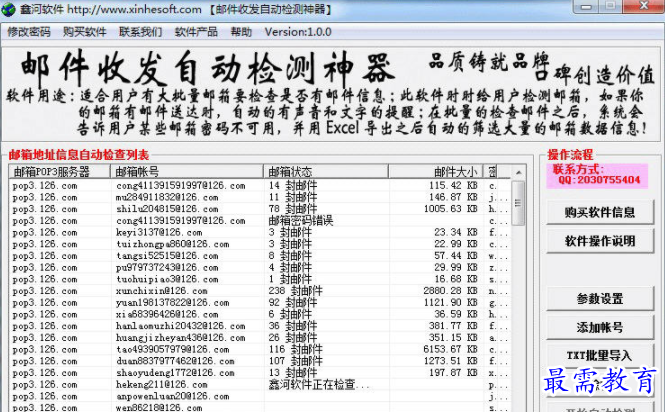
Task: Click the 6153.67 KB size cell
Action: click(x=450, y=350)
